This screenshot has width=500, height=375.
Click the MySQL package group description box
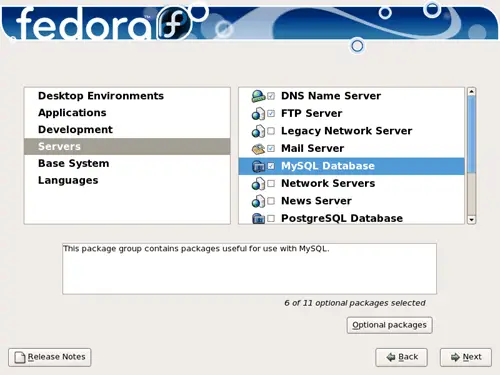(x=249, y=269)
